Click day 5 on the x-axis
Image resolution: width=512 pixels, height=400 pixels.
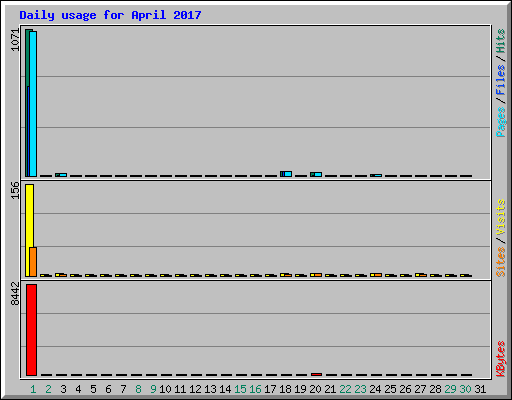93,389
